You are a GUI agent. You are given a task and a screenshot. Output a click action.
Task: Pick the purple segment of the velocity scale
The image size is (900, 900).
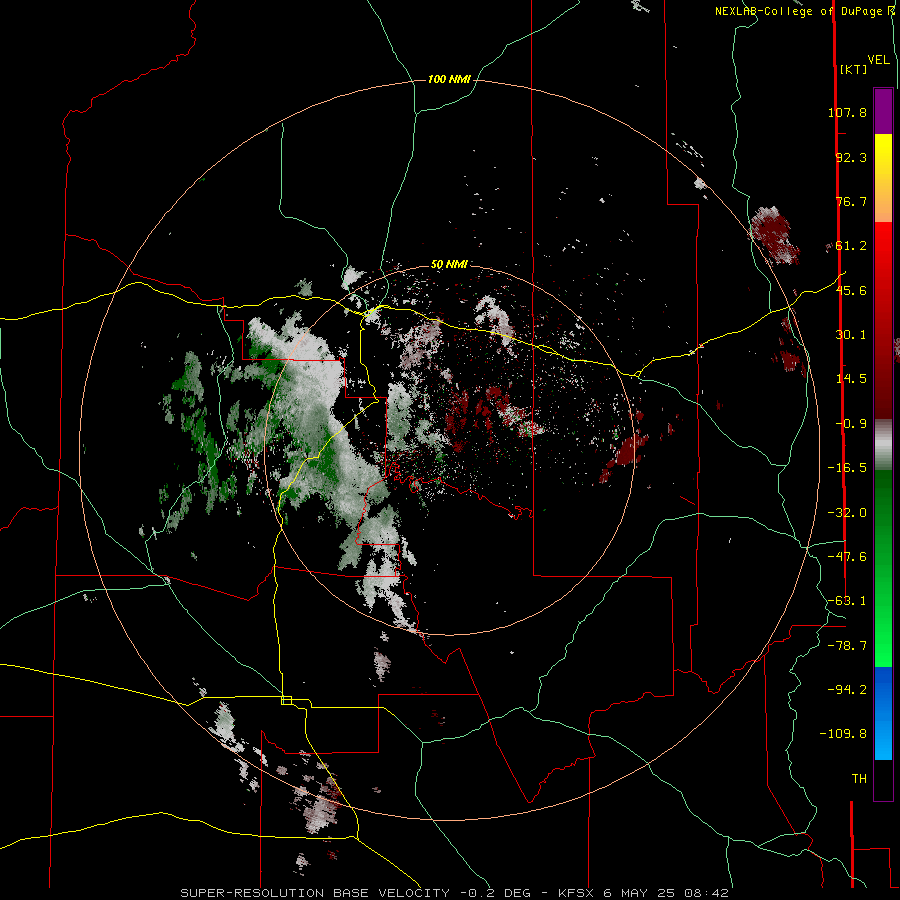pos(883,111)
